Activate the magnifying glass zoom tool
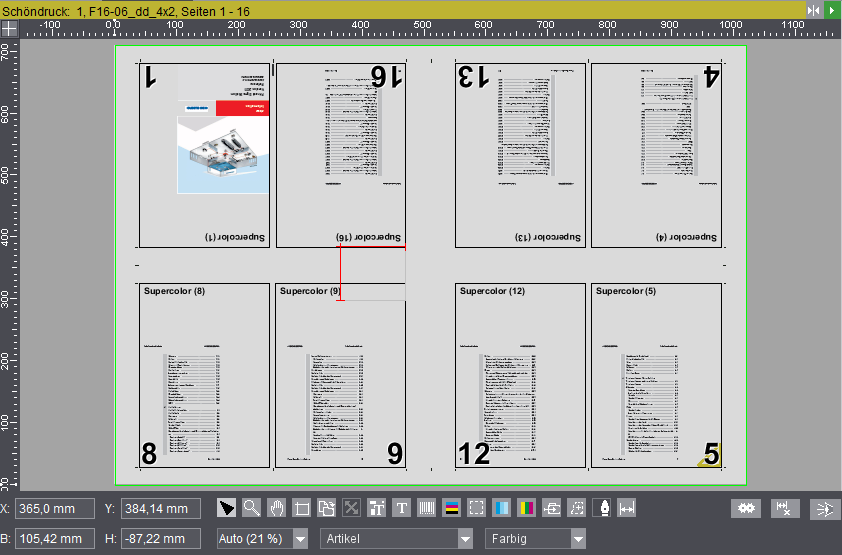Image resolution: width=842 pixels, height=555 pixels. tap(251, 508)
